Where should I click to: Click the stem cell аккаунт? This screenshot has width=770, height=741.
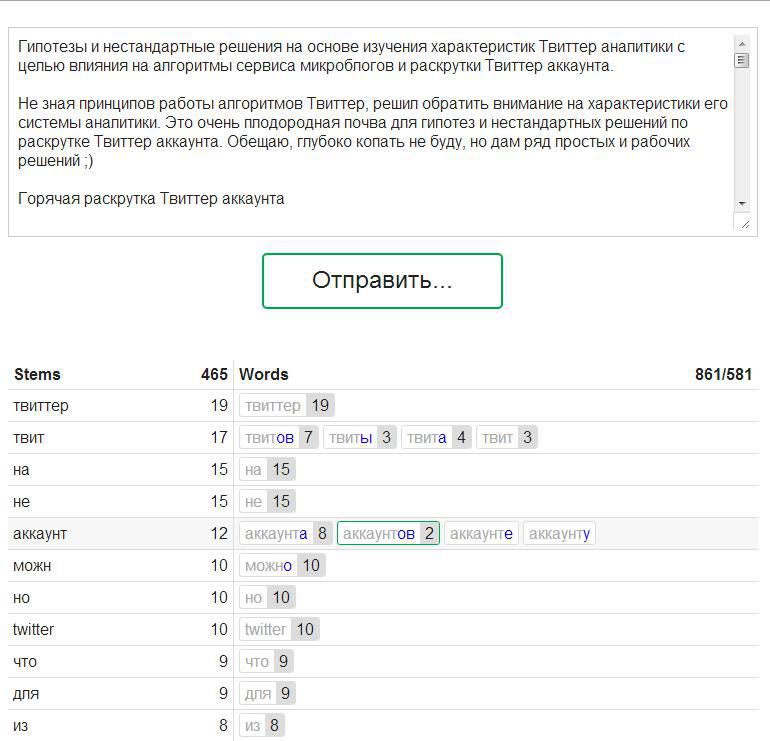coord(40,533)
